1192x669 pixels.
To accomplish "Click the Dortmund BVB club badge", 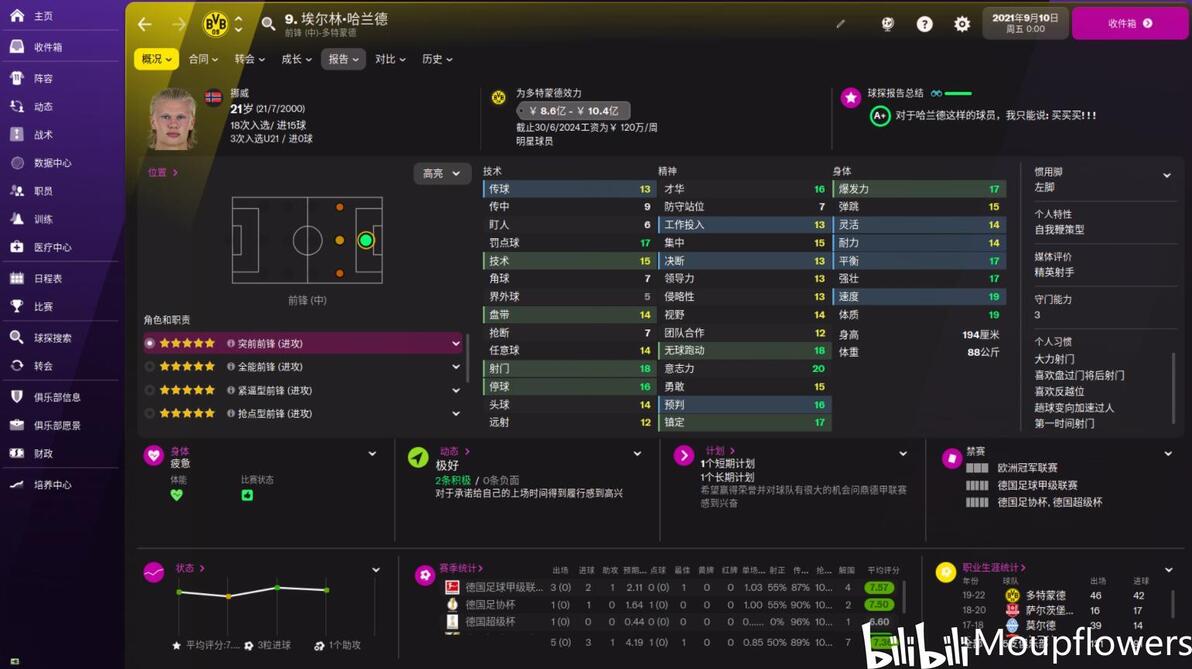I will coord(215,24).
